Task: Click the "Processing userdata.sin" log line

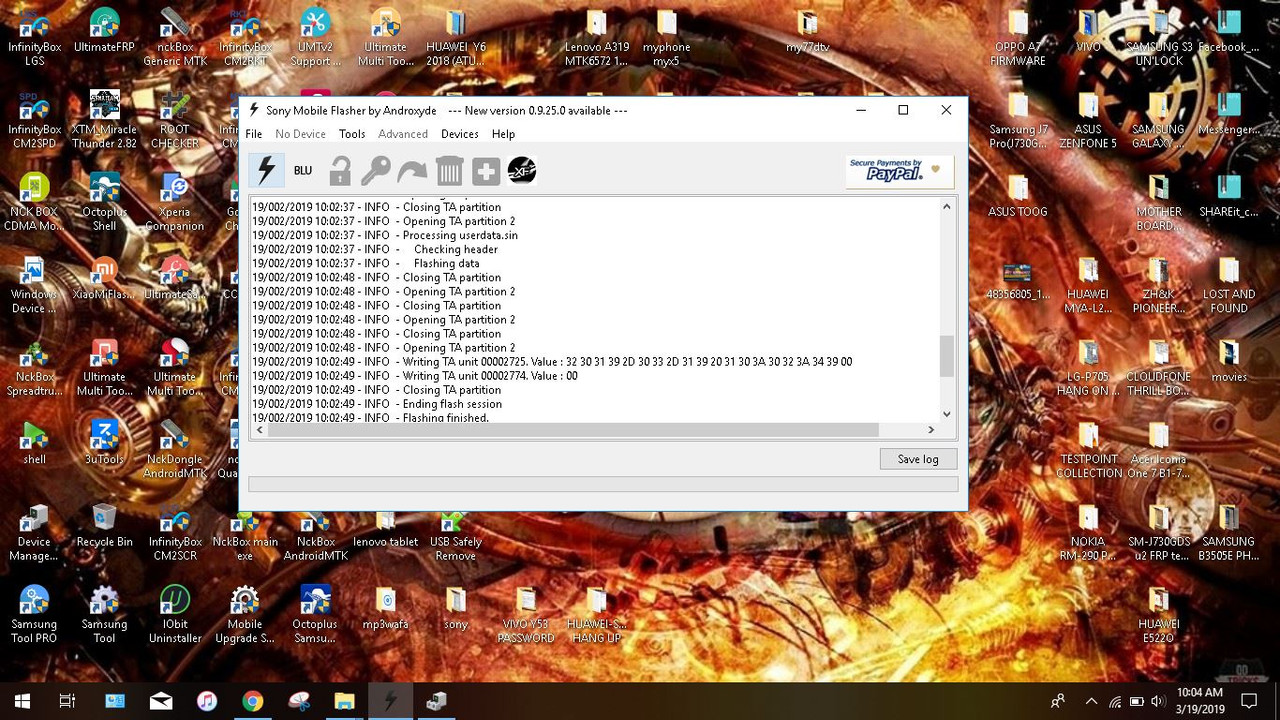Action: 385,236
